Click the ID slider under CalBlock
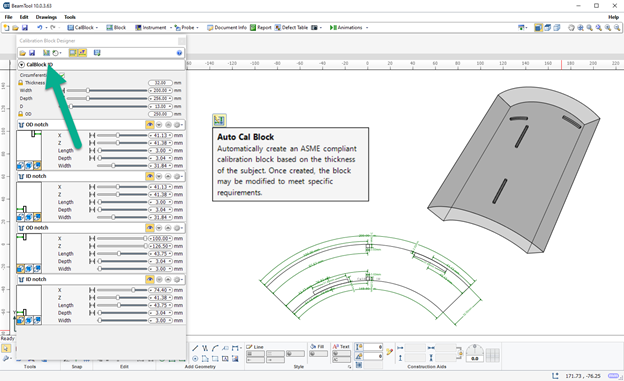624x381 pixels. (x=107, y=106)
